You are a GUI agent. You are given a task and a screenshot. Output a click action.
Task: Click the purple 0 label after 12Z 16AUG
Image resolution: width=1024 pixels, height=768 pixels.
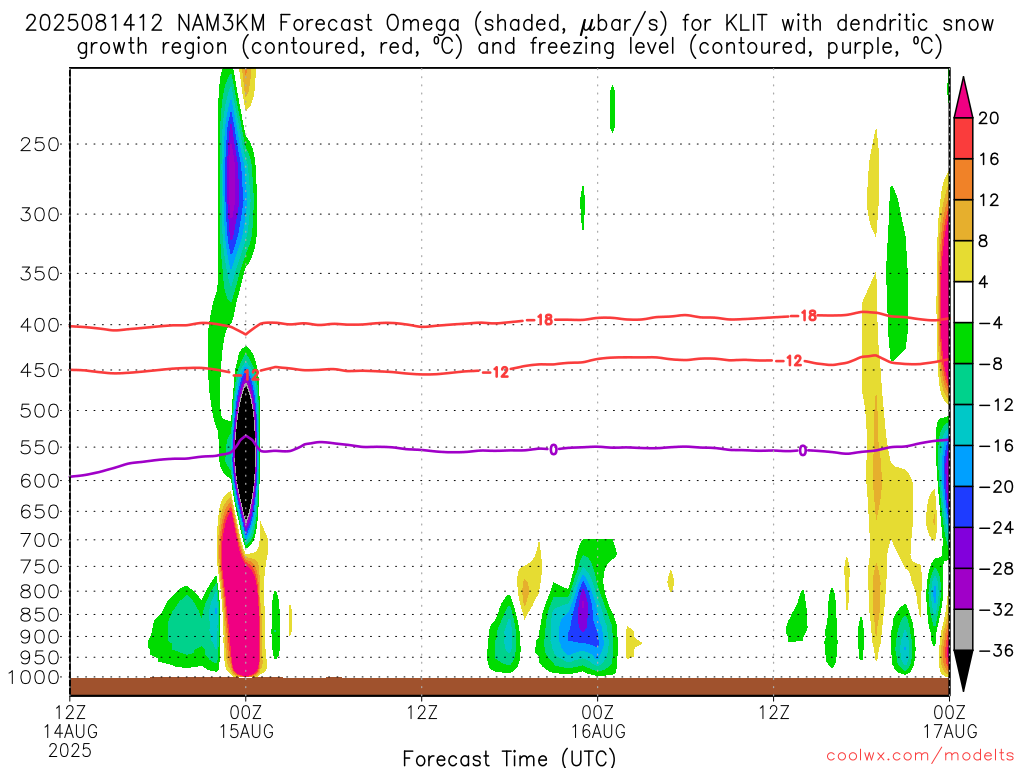click(x=803, y=450)
